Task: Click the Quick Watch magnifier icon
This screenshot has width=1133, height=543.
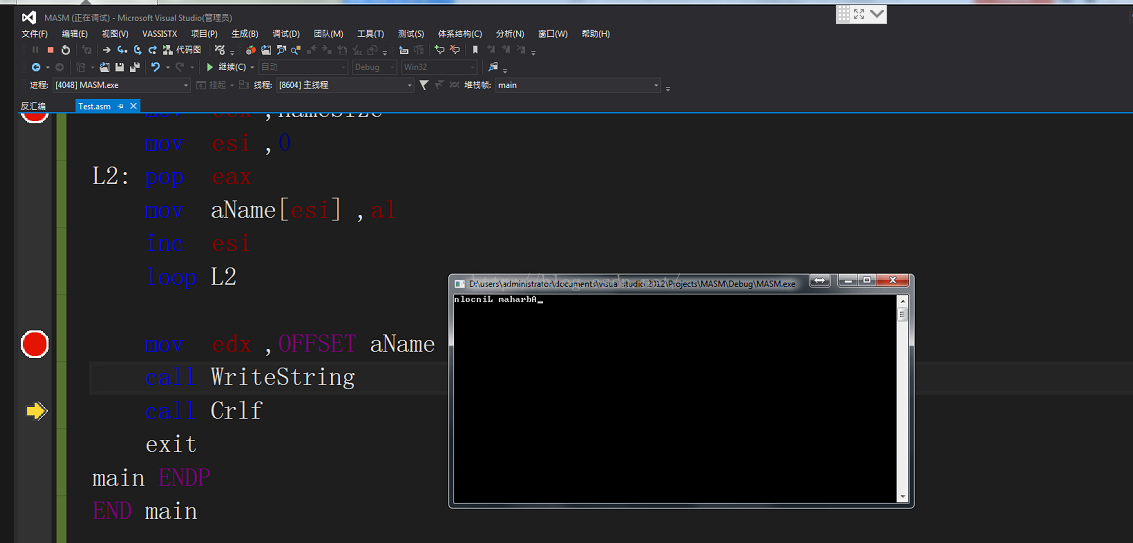Action: pyautogui.click(x=281, y=50)
